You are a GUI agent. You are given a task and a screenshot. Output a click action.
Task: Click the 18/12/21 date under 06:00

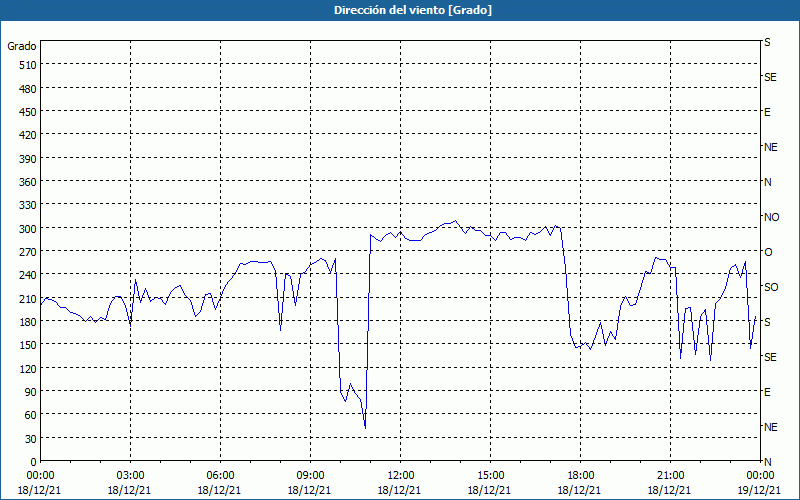coord(220,490)
